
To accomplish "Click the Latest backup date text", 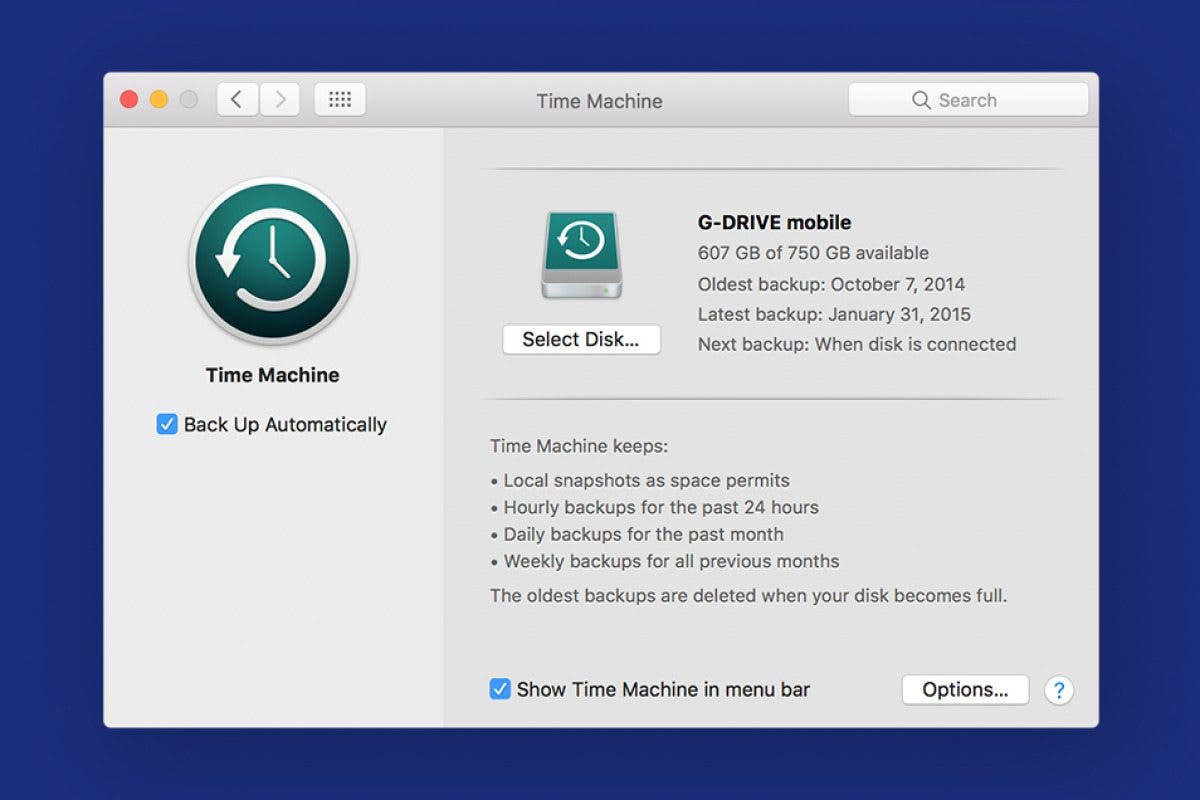I will [x=833, y=314].
